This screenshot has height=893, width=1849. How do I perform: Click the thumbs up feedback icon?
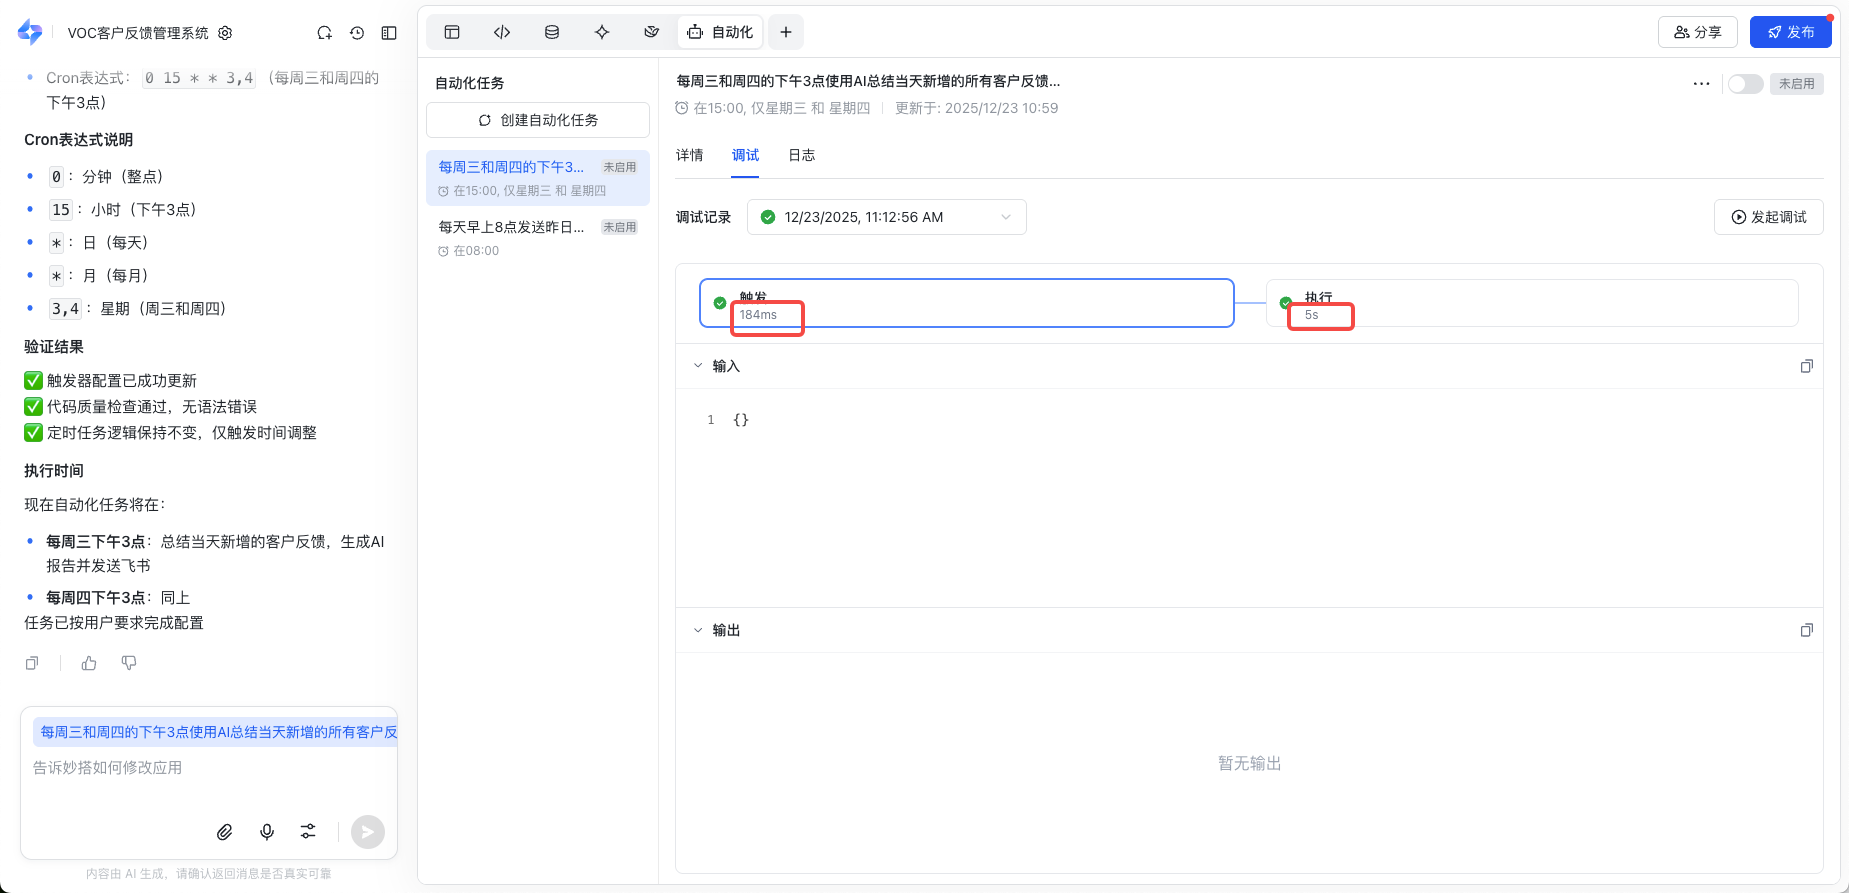tap(89, 663)
